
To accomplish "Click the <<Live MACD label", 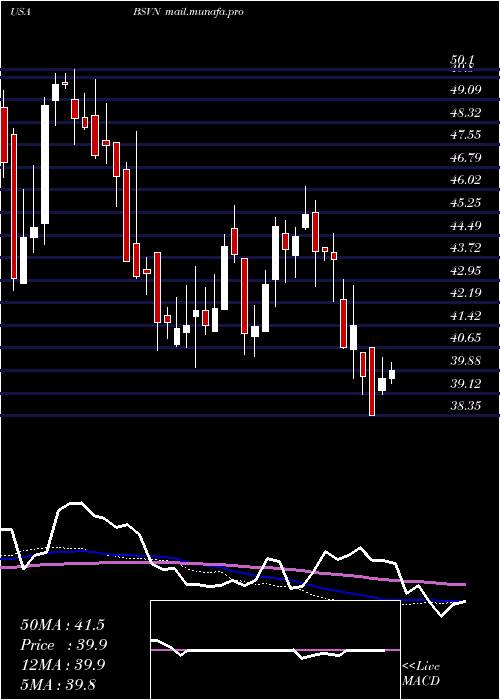I will (421, 673).
